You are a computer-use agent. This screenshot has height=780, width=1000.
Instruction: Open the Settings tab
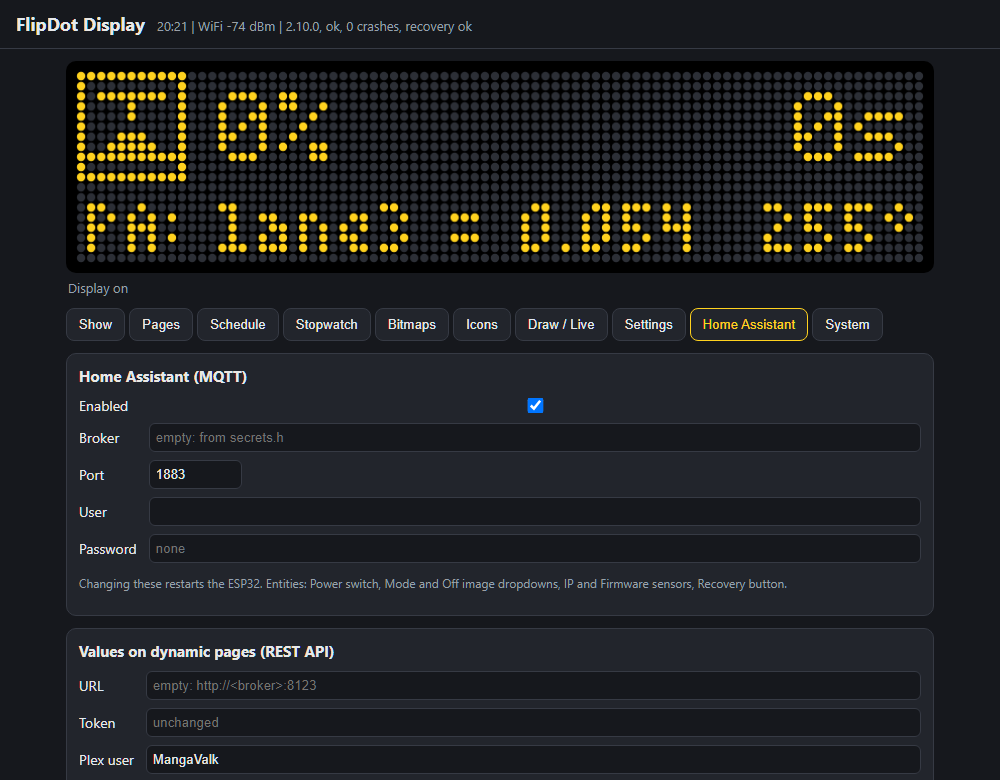649,325
